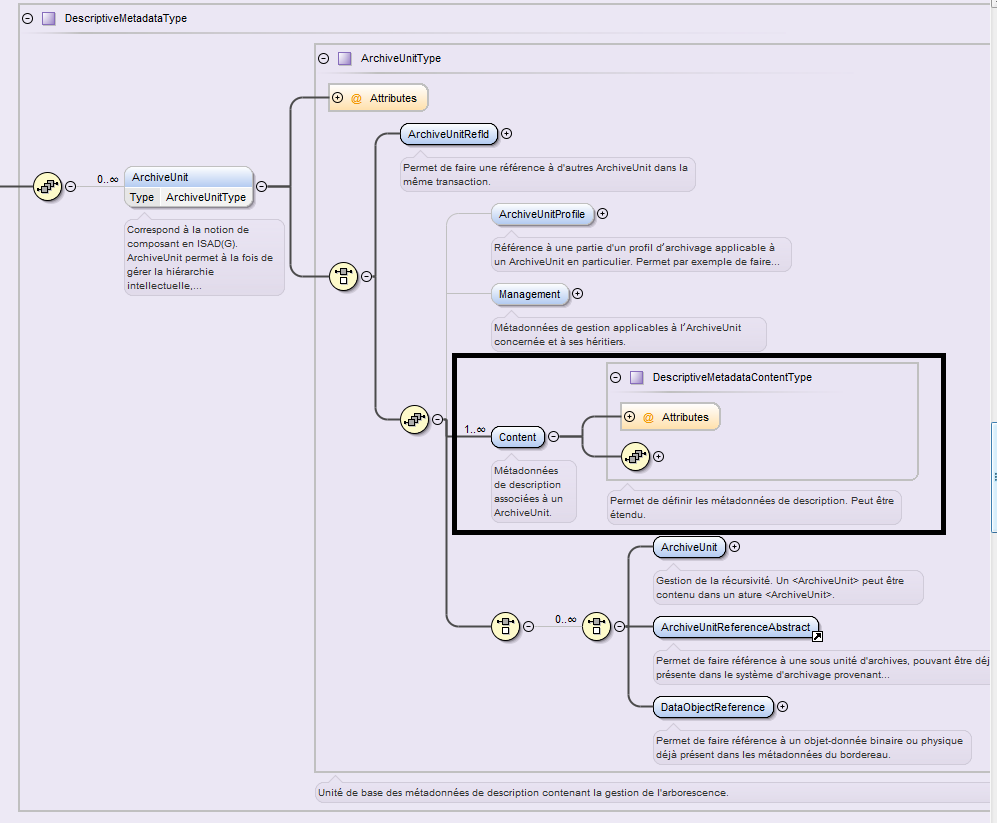
Task: Click the purple ArchiveUnitType type icon
Action: point(344,58)
